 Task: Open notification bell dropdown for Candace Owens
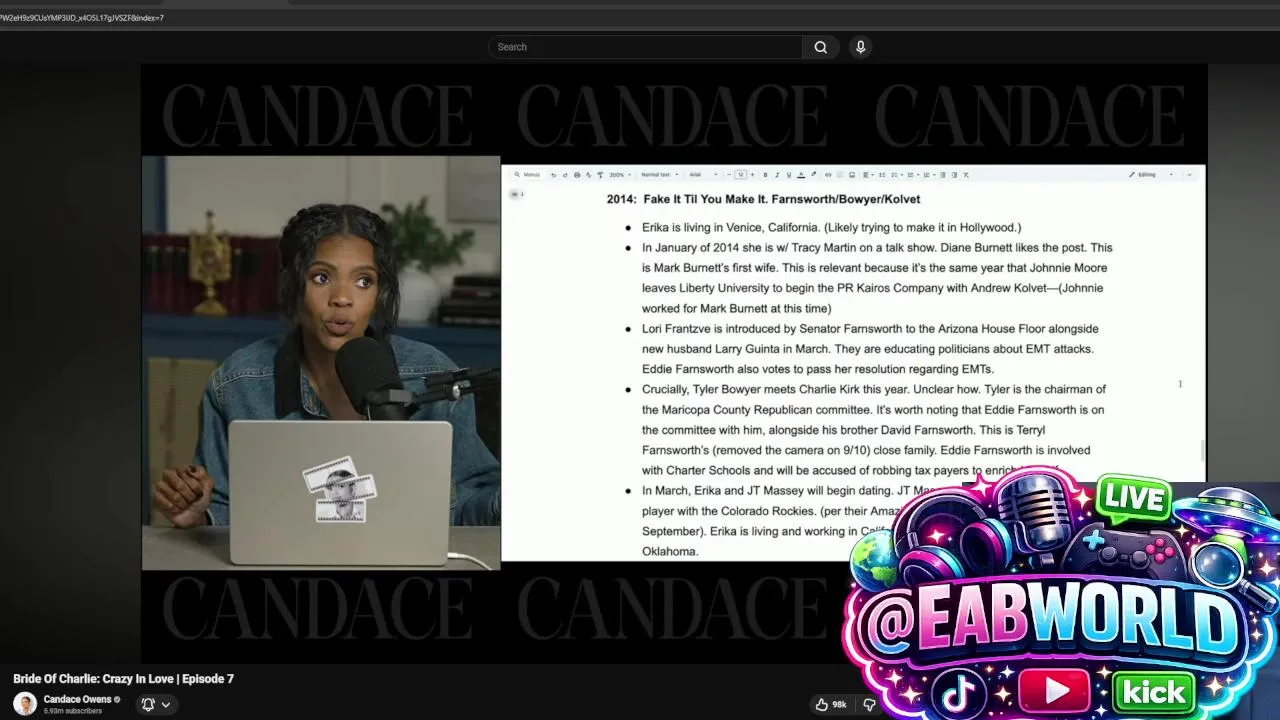[x=156, y=704]
